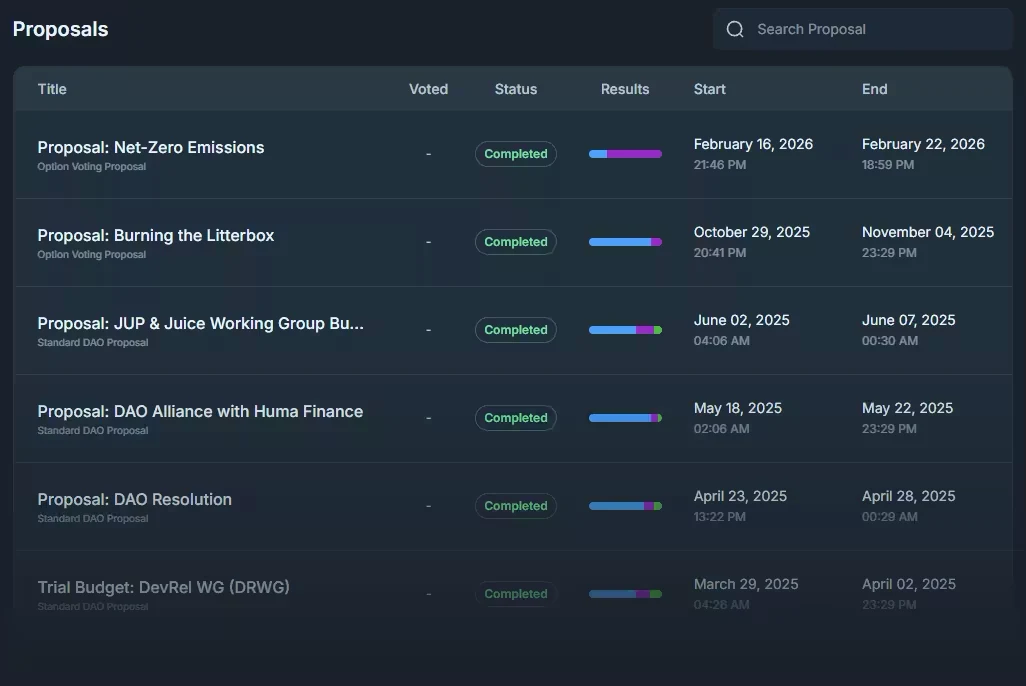Click results bar for JUP & Juice proposal
1026x686 pixels.
point(626,330)
